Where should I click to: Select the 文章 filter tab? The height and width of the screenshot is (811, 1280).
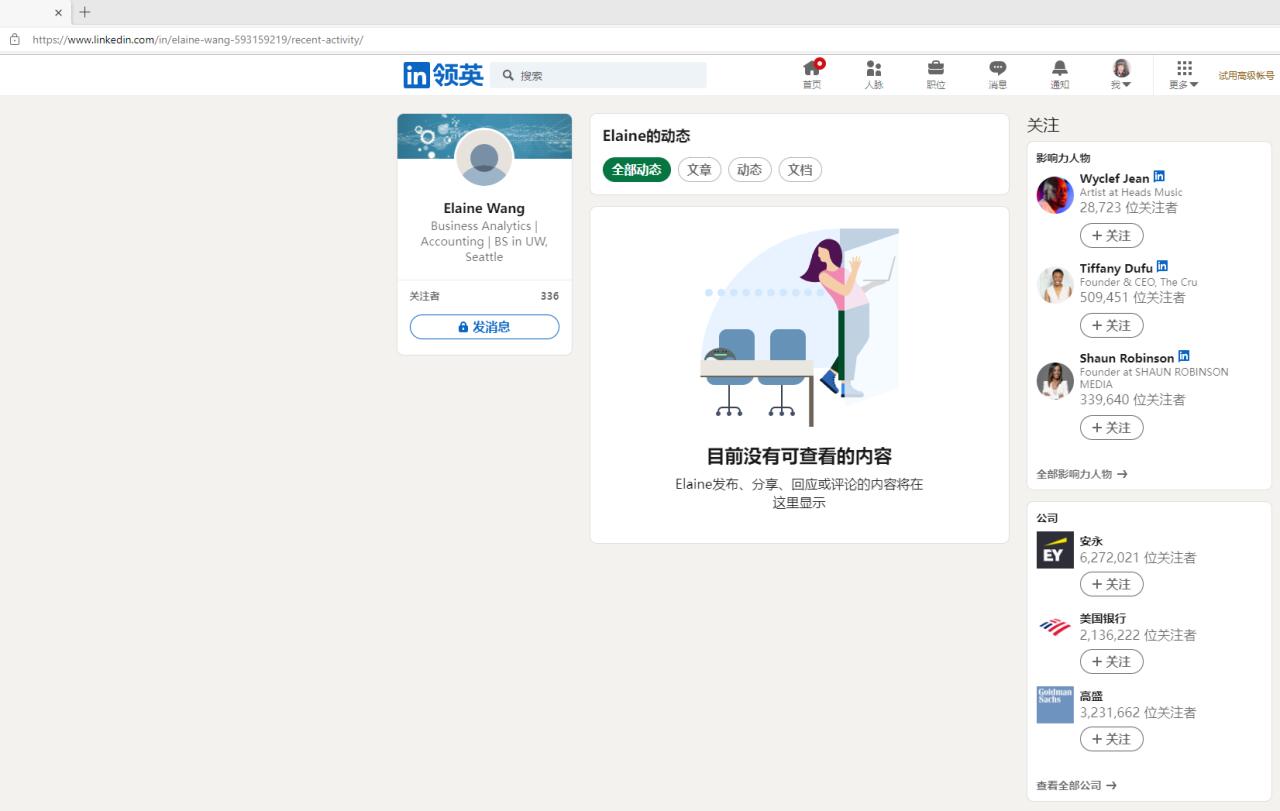pos(699,170)
